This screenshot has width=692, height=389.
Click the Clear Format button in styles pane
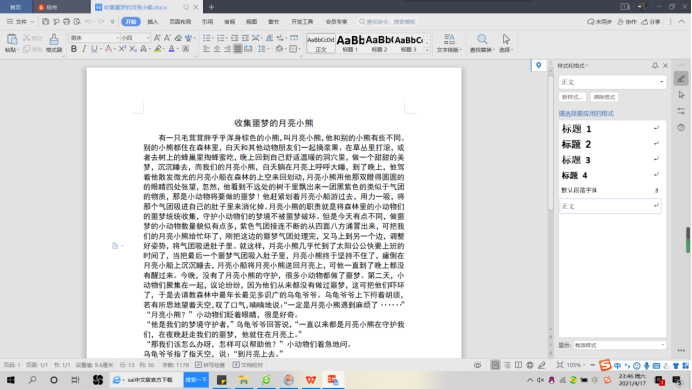(604, 97)
